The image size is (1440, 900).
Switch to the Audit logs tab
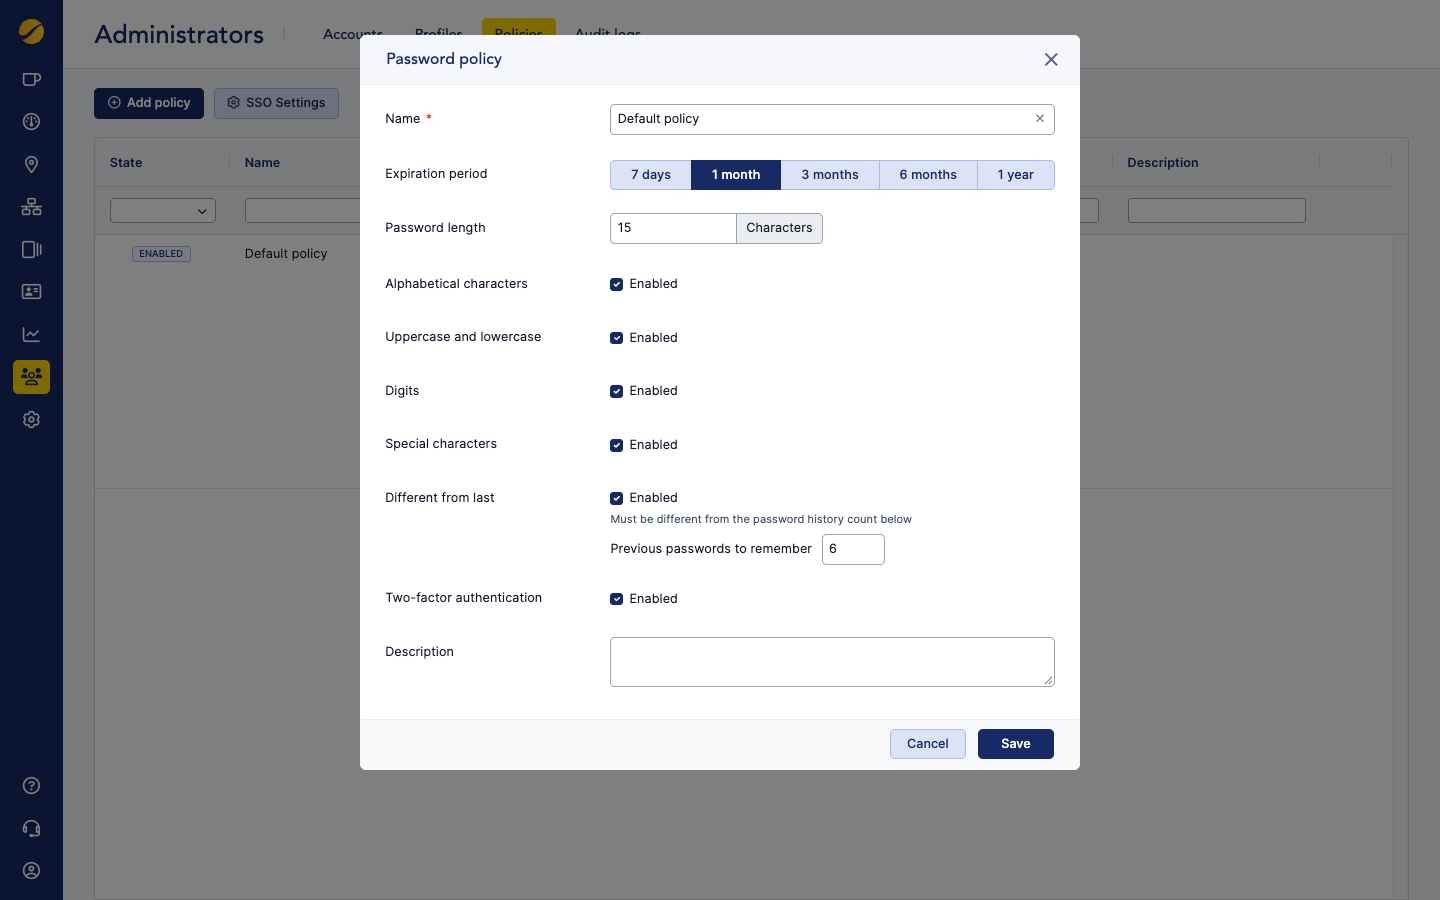coord(607,33)
